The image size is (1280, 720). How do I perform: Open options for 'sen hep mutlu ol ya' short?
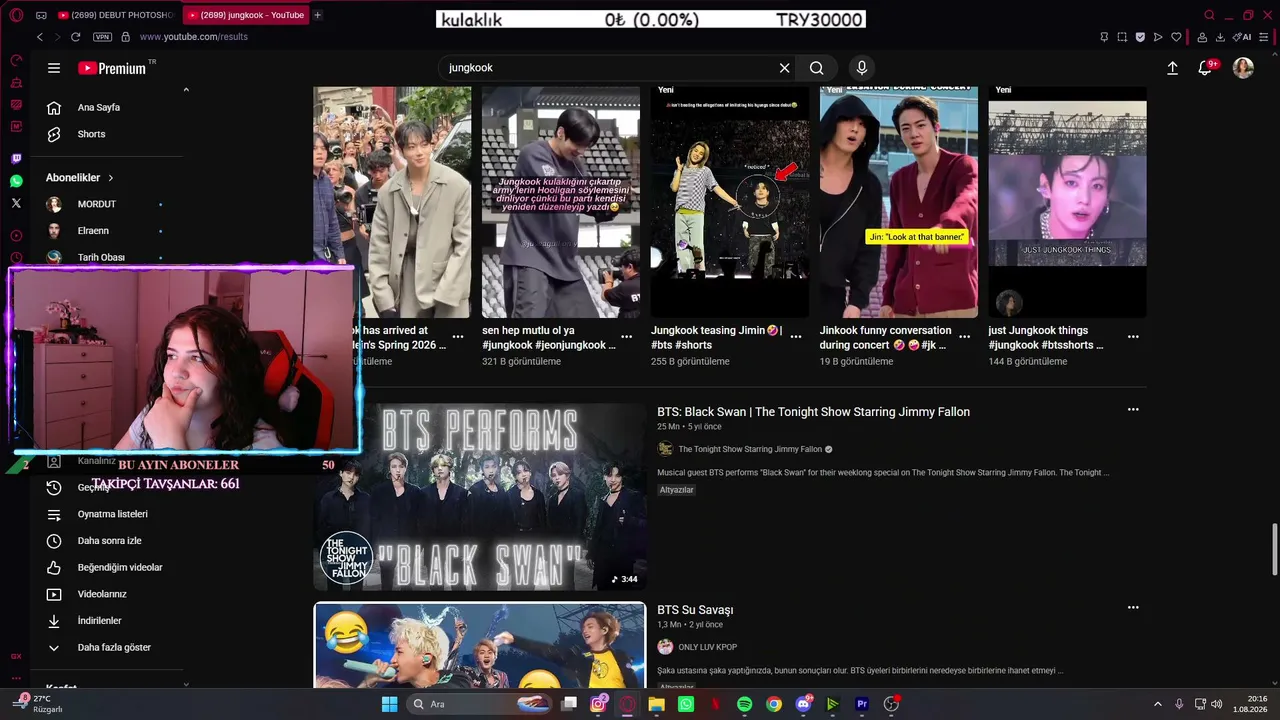click(x=627, y=337)
